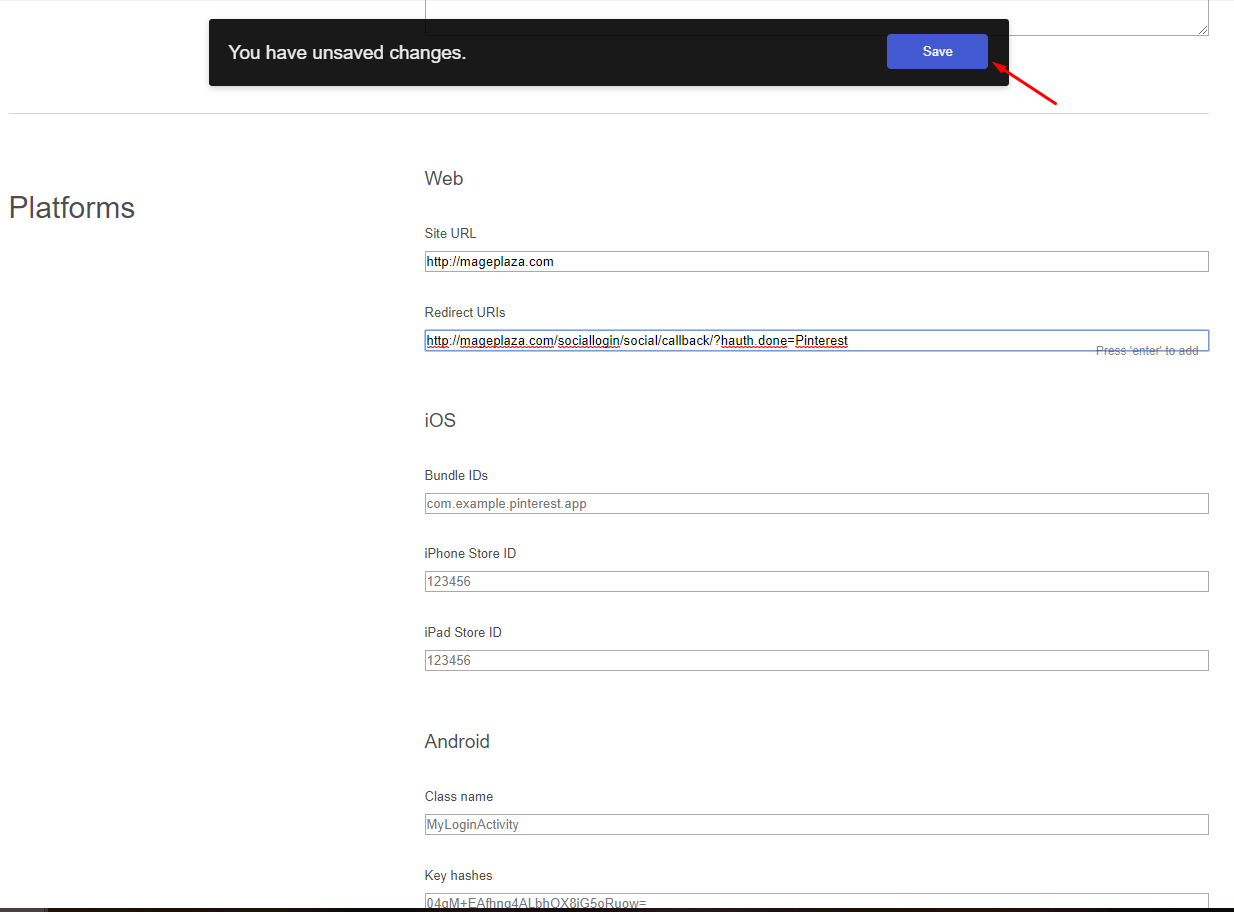Click the Web subsection heading
This screenshot has height=912, width=1234.
point(444,179)
